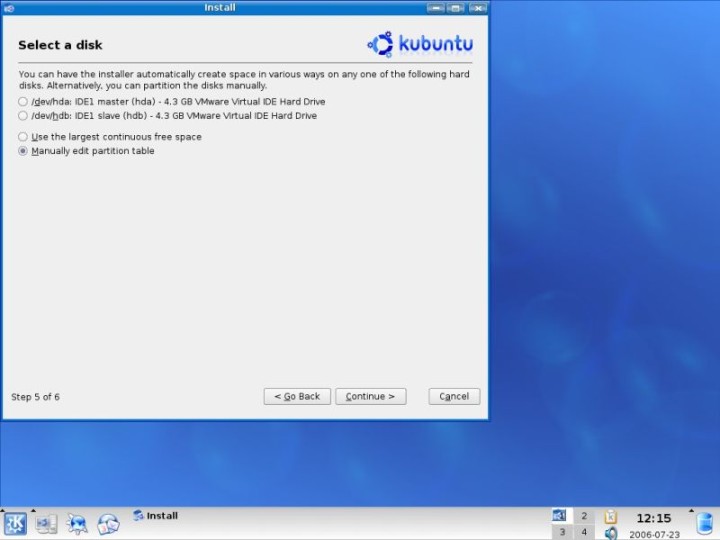Click the 2006-07-23 date in panel

coord(654,534)
